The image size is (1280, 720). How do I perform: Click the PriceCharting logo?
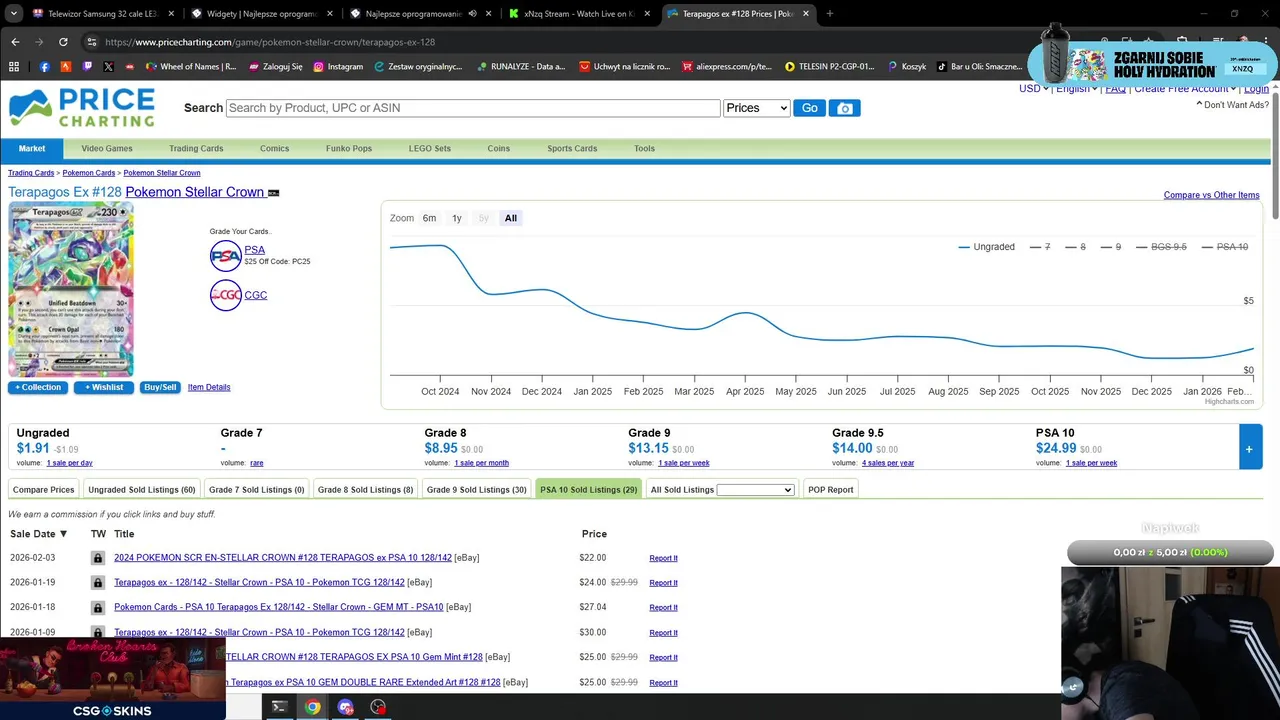82,108
